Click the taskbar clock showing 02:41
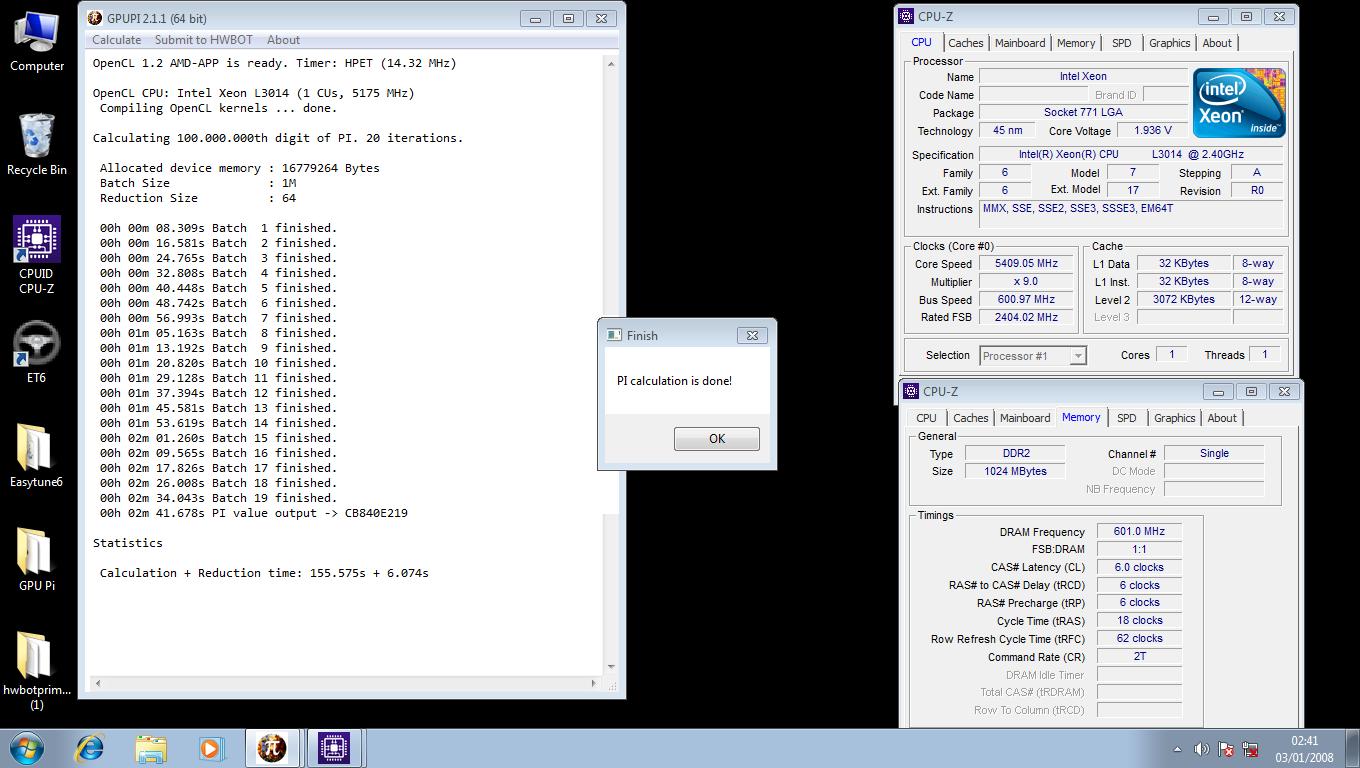 pos(1304,748)
